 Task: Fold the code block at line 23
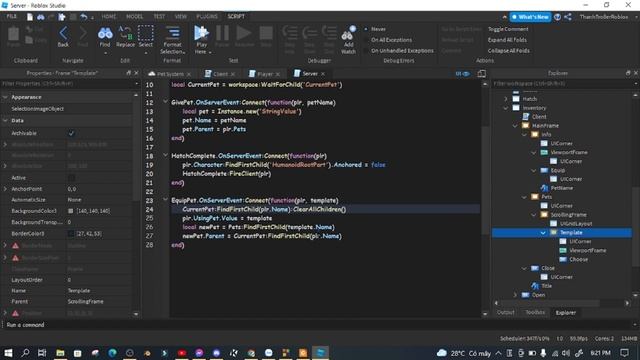[x=165, y=199]
